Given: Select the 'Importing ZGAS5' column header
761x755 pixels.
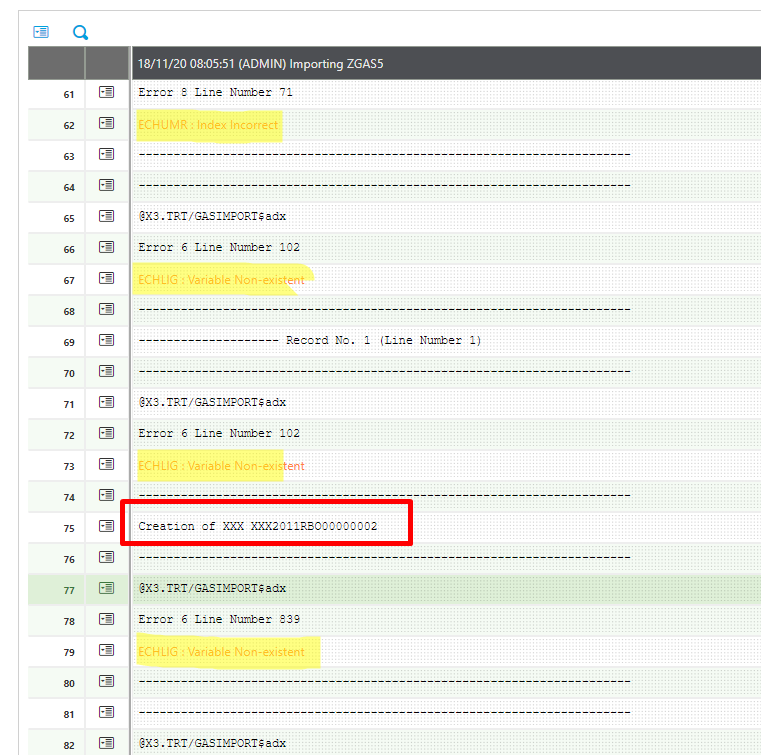Looking at the screenshot, I should pyautogui.click(x=261, y=64).
